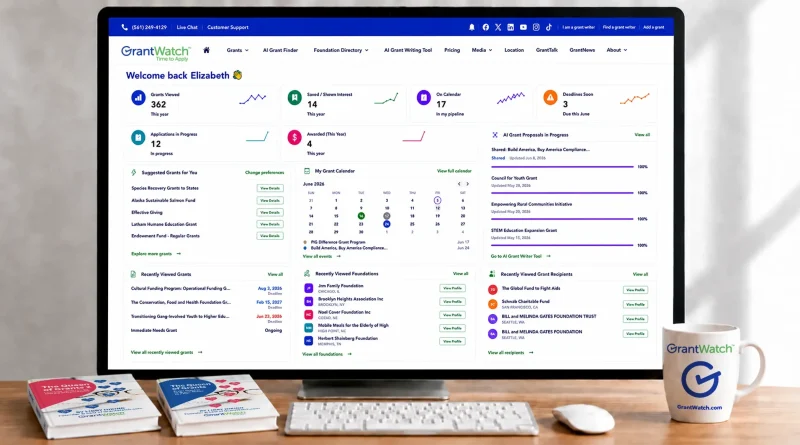Click progress bar for Council for Youth Grant

pos(562,192)
